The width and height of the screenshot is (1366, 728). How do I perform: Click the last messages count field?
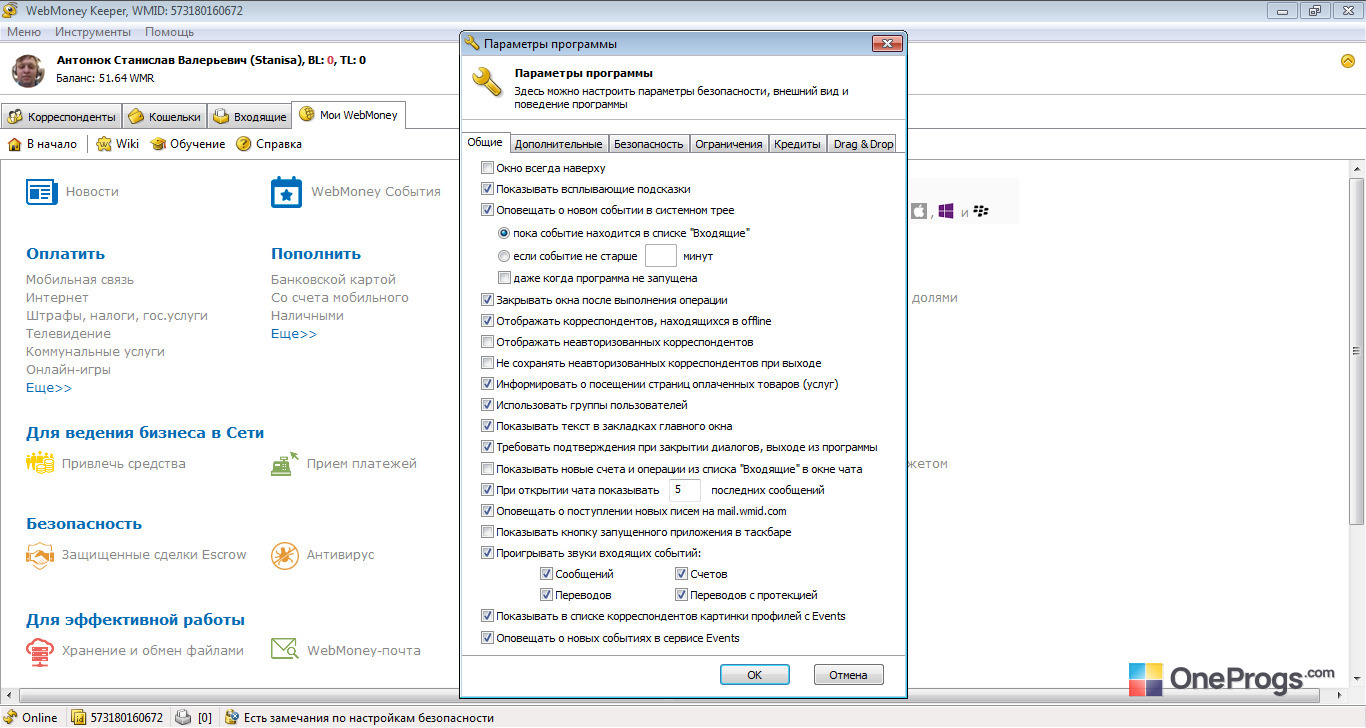[x=684, y=490]
